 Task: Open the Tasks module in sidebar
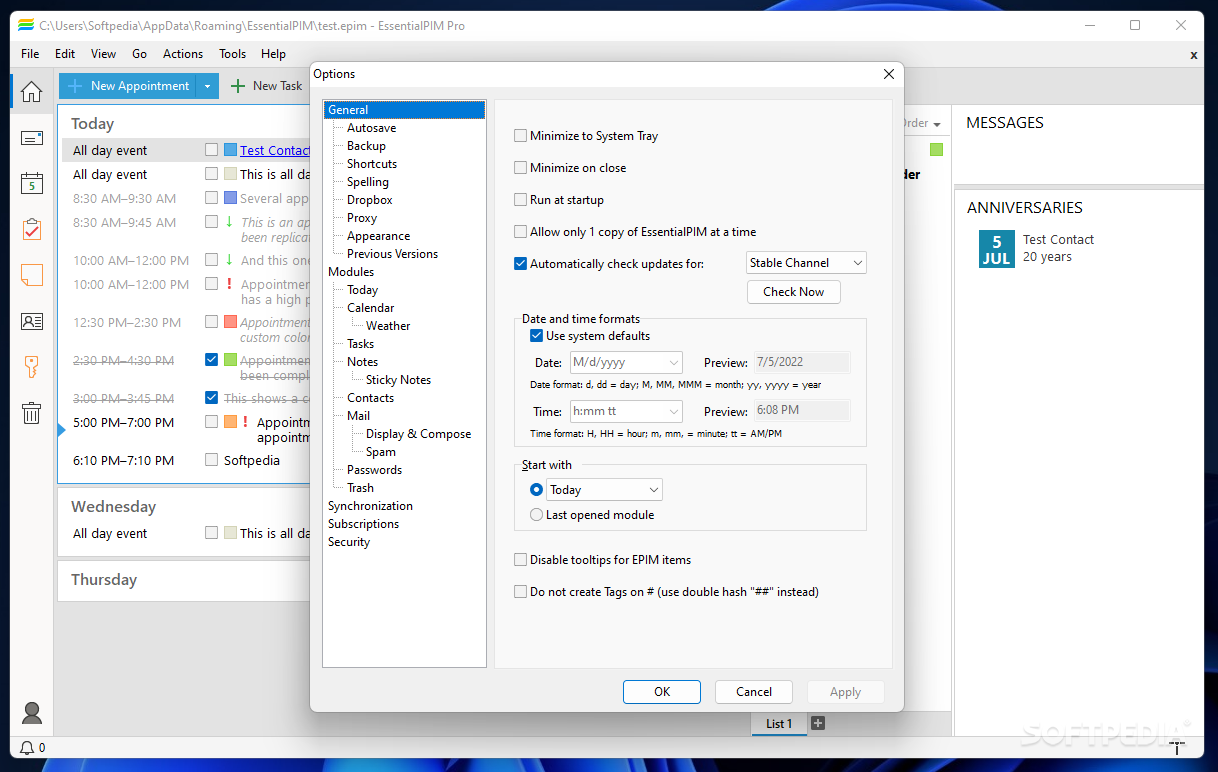(32, 230)
